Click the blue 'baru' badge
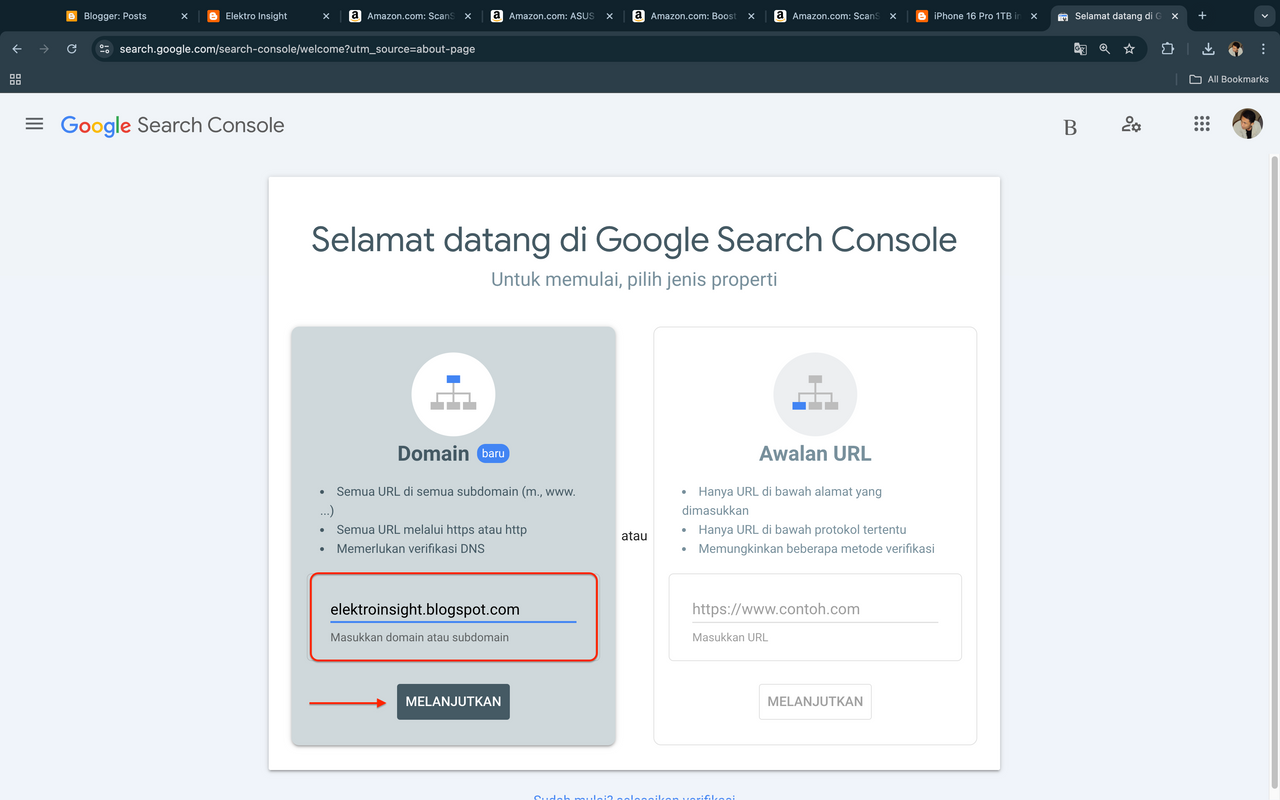The image size is (1280, 800). pyautogui.click(x=493, y=453)
